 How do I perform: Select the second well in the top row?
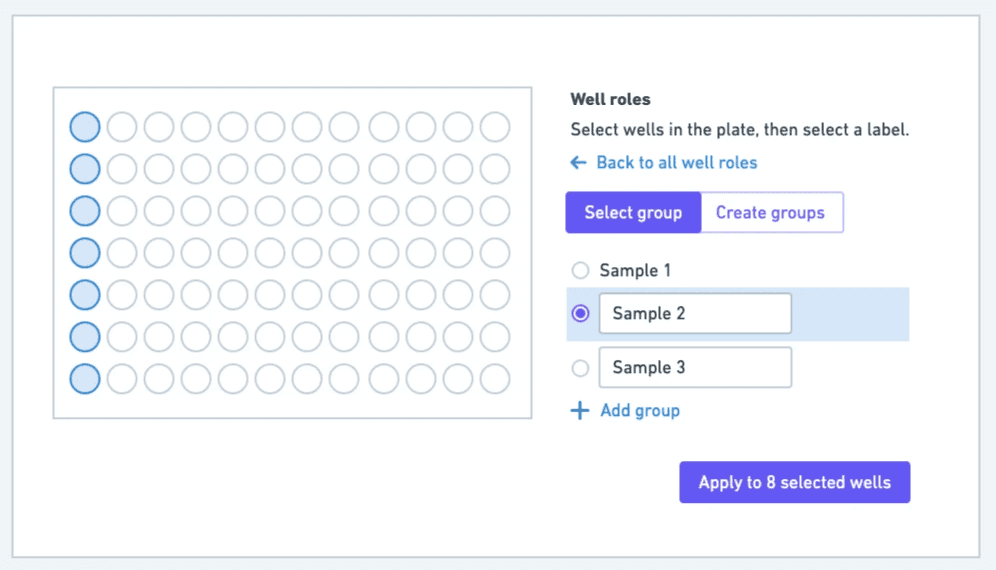[x=122, y=127]
